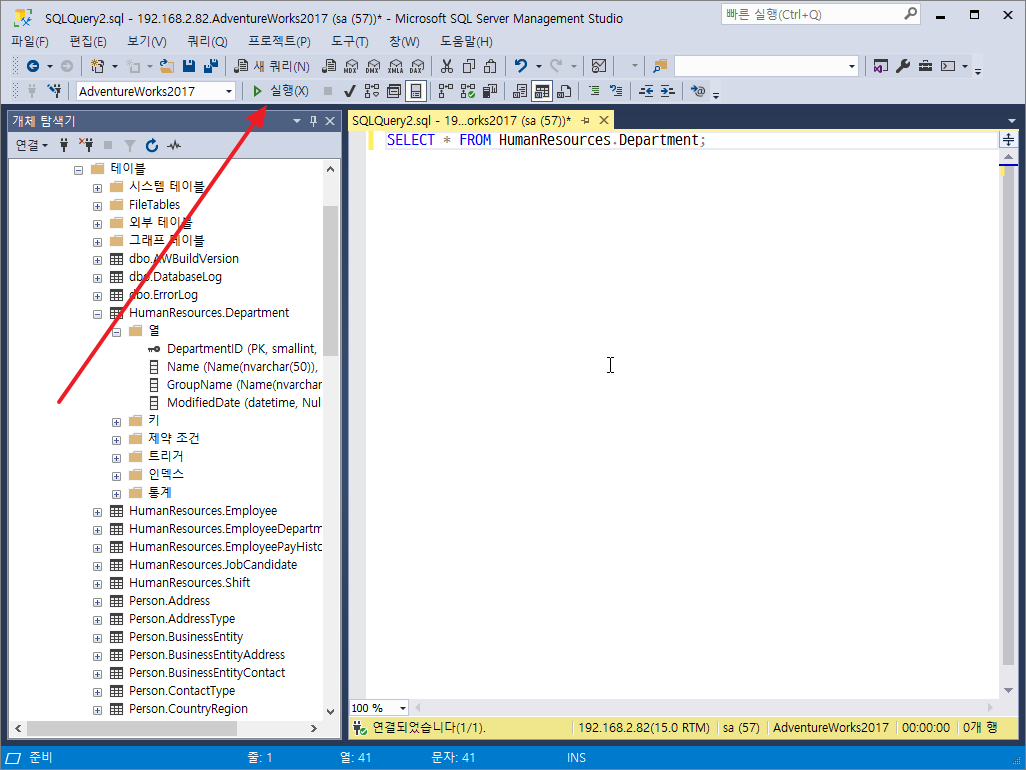Image resolution: width=1026 pixels, height=770 pixels.
Task: Click the New Project icon
Action: tap(97, 66)
